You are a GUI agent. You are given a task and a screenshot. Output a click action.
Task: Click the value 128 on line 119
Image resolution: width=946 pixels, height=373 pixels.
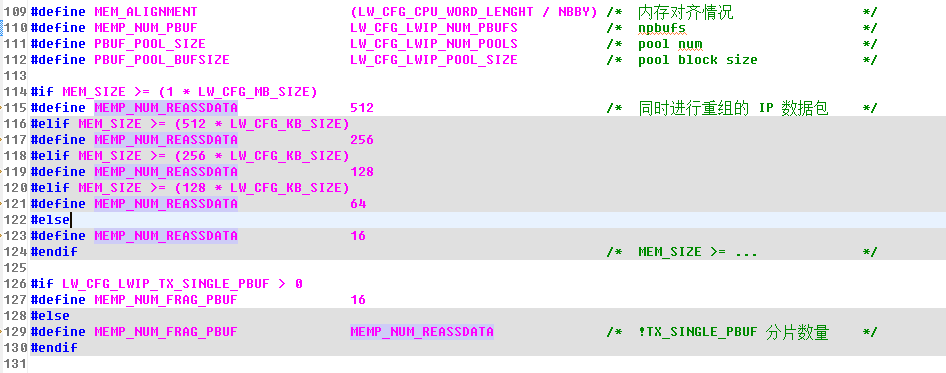(x=362, y=171)
